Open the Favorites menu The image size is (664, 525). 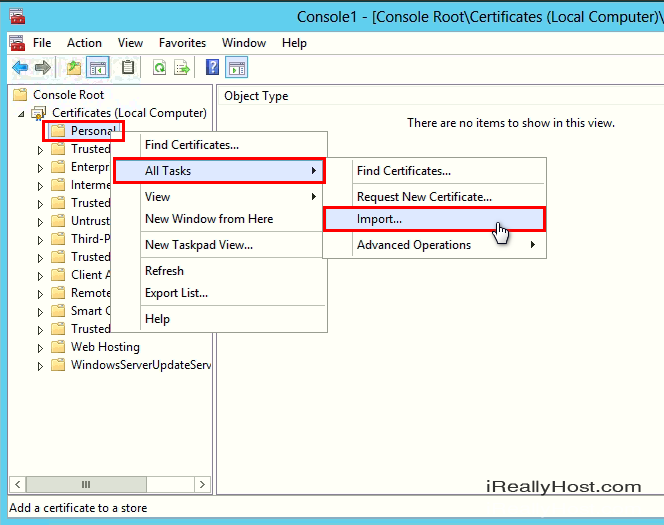pyautogui.click(x=182, y=43)
